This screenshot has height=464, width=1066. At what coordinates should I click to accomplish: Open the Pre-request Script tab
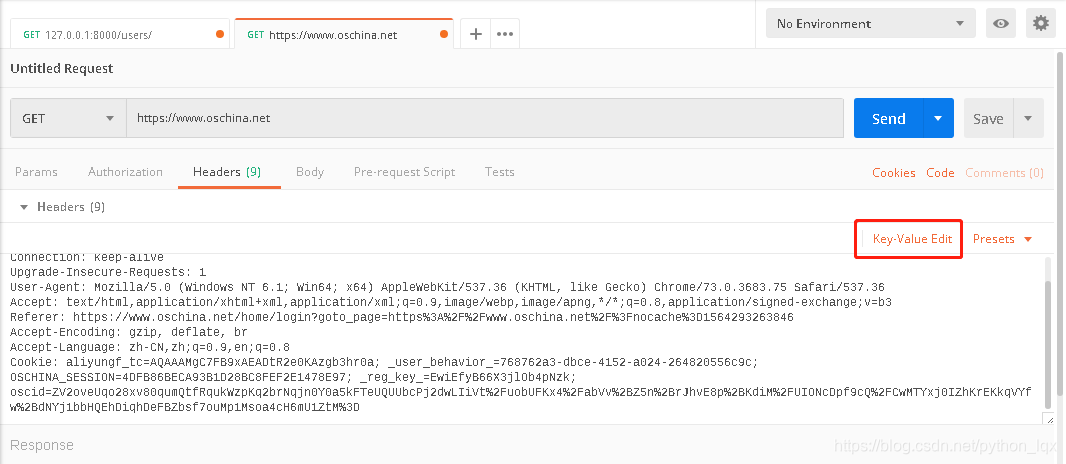(x=405, y=172)
